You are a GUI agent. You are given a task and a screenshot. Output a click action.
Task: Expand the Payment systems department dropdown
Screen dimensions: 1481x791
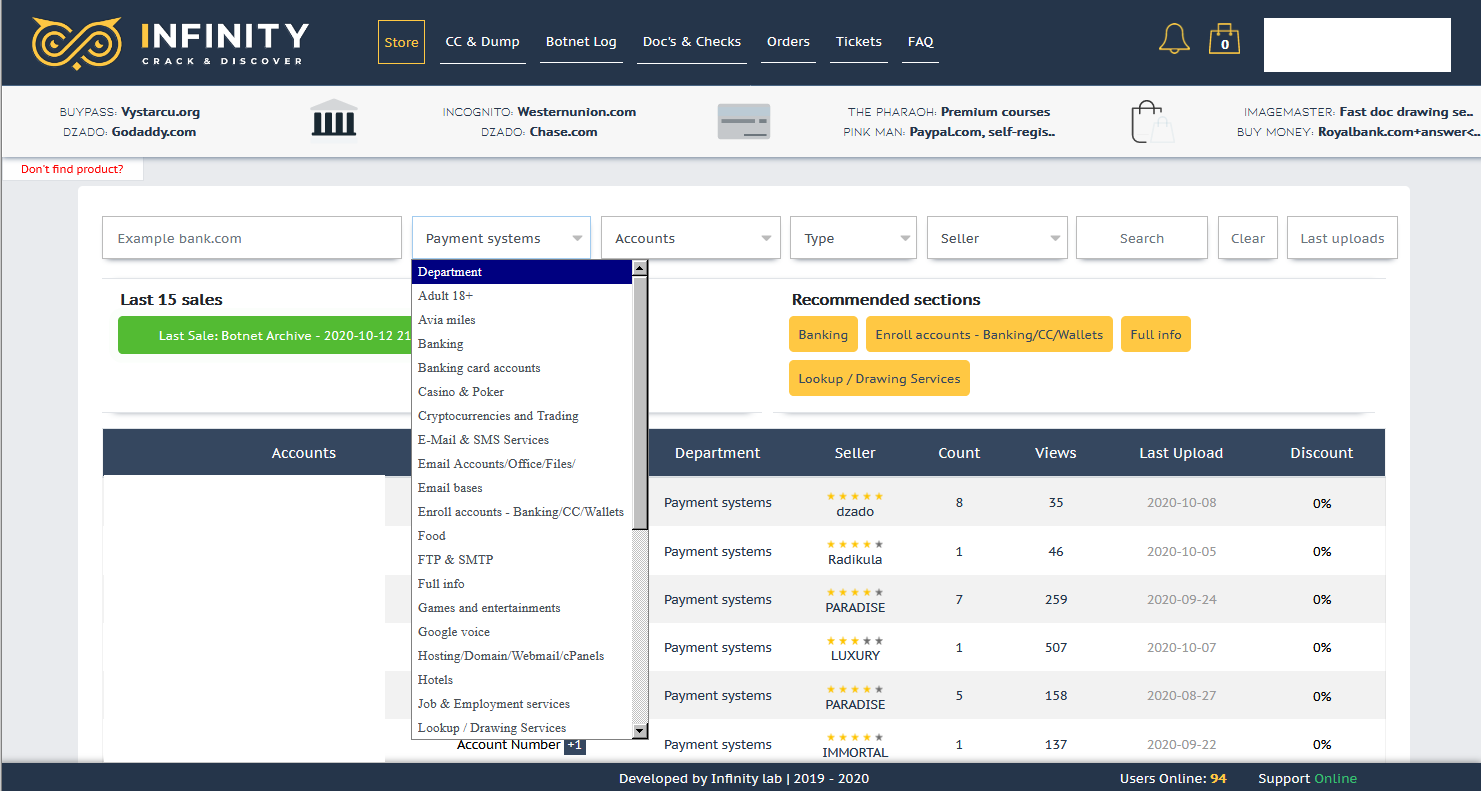501,238
